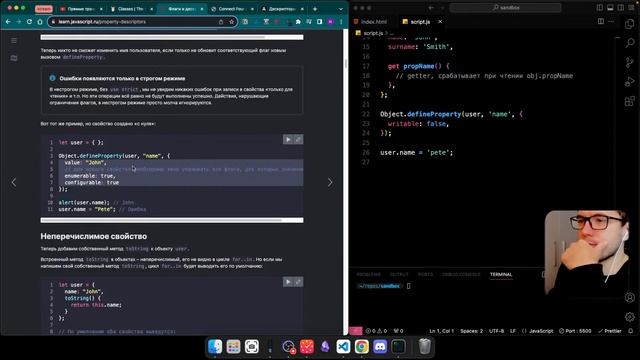The height and width of the screenshot is (360, 640).
Task: Open OUTPUT panel tab
Action: [x=399, y=274]
